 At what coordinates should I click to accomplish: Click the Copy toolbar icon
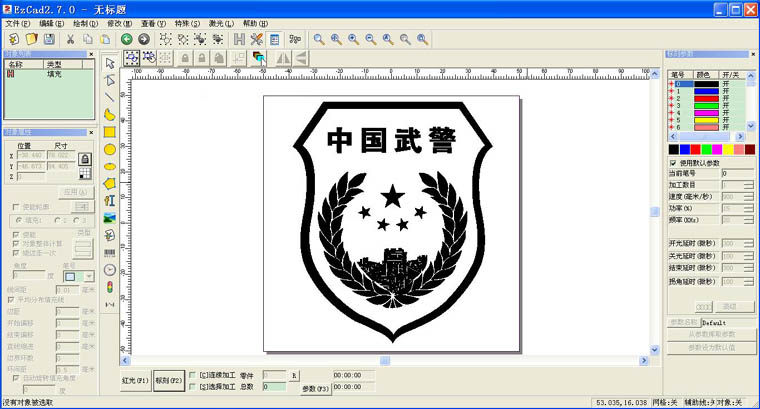point(88,39)
